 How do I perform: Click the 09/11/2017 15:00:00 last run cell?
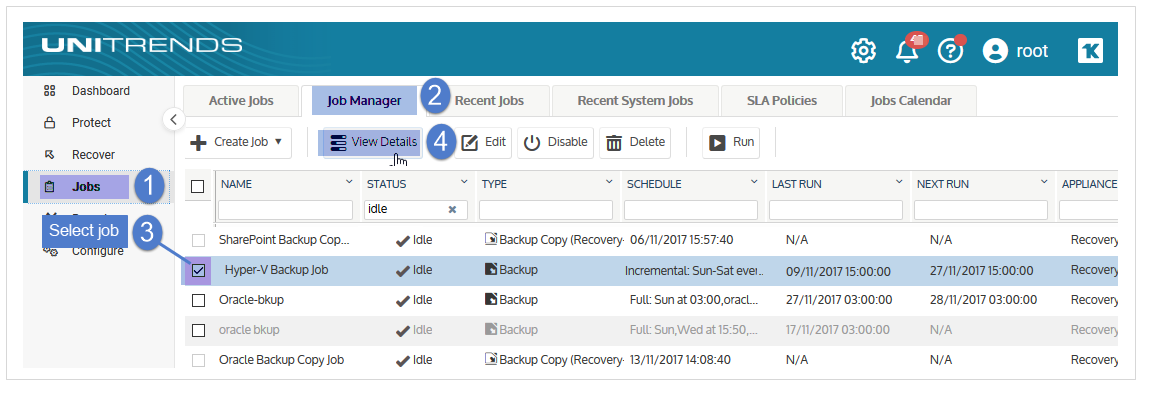(837, 271)
